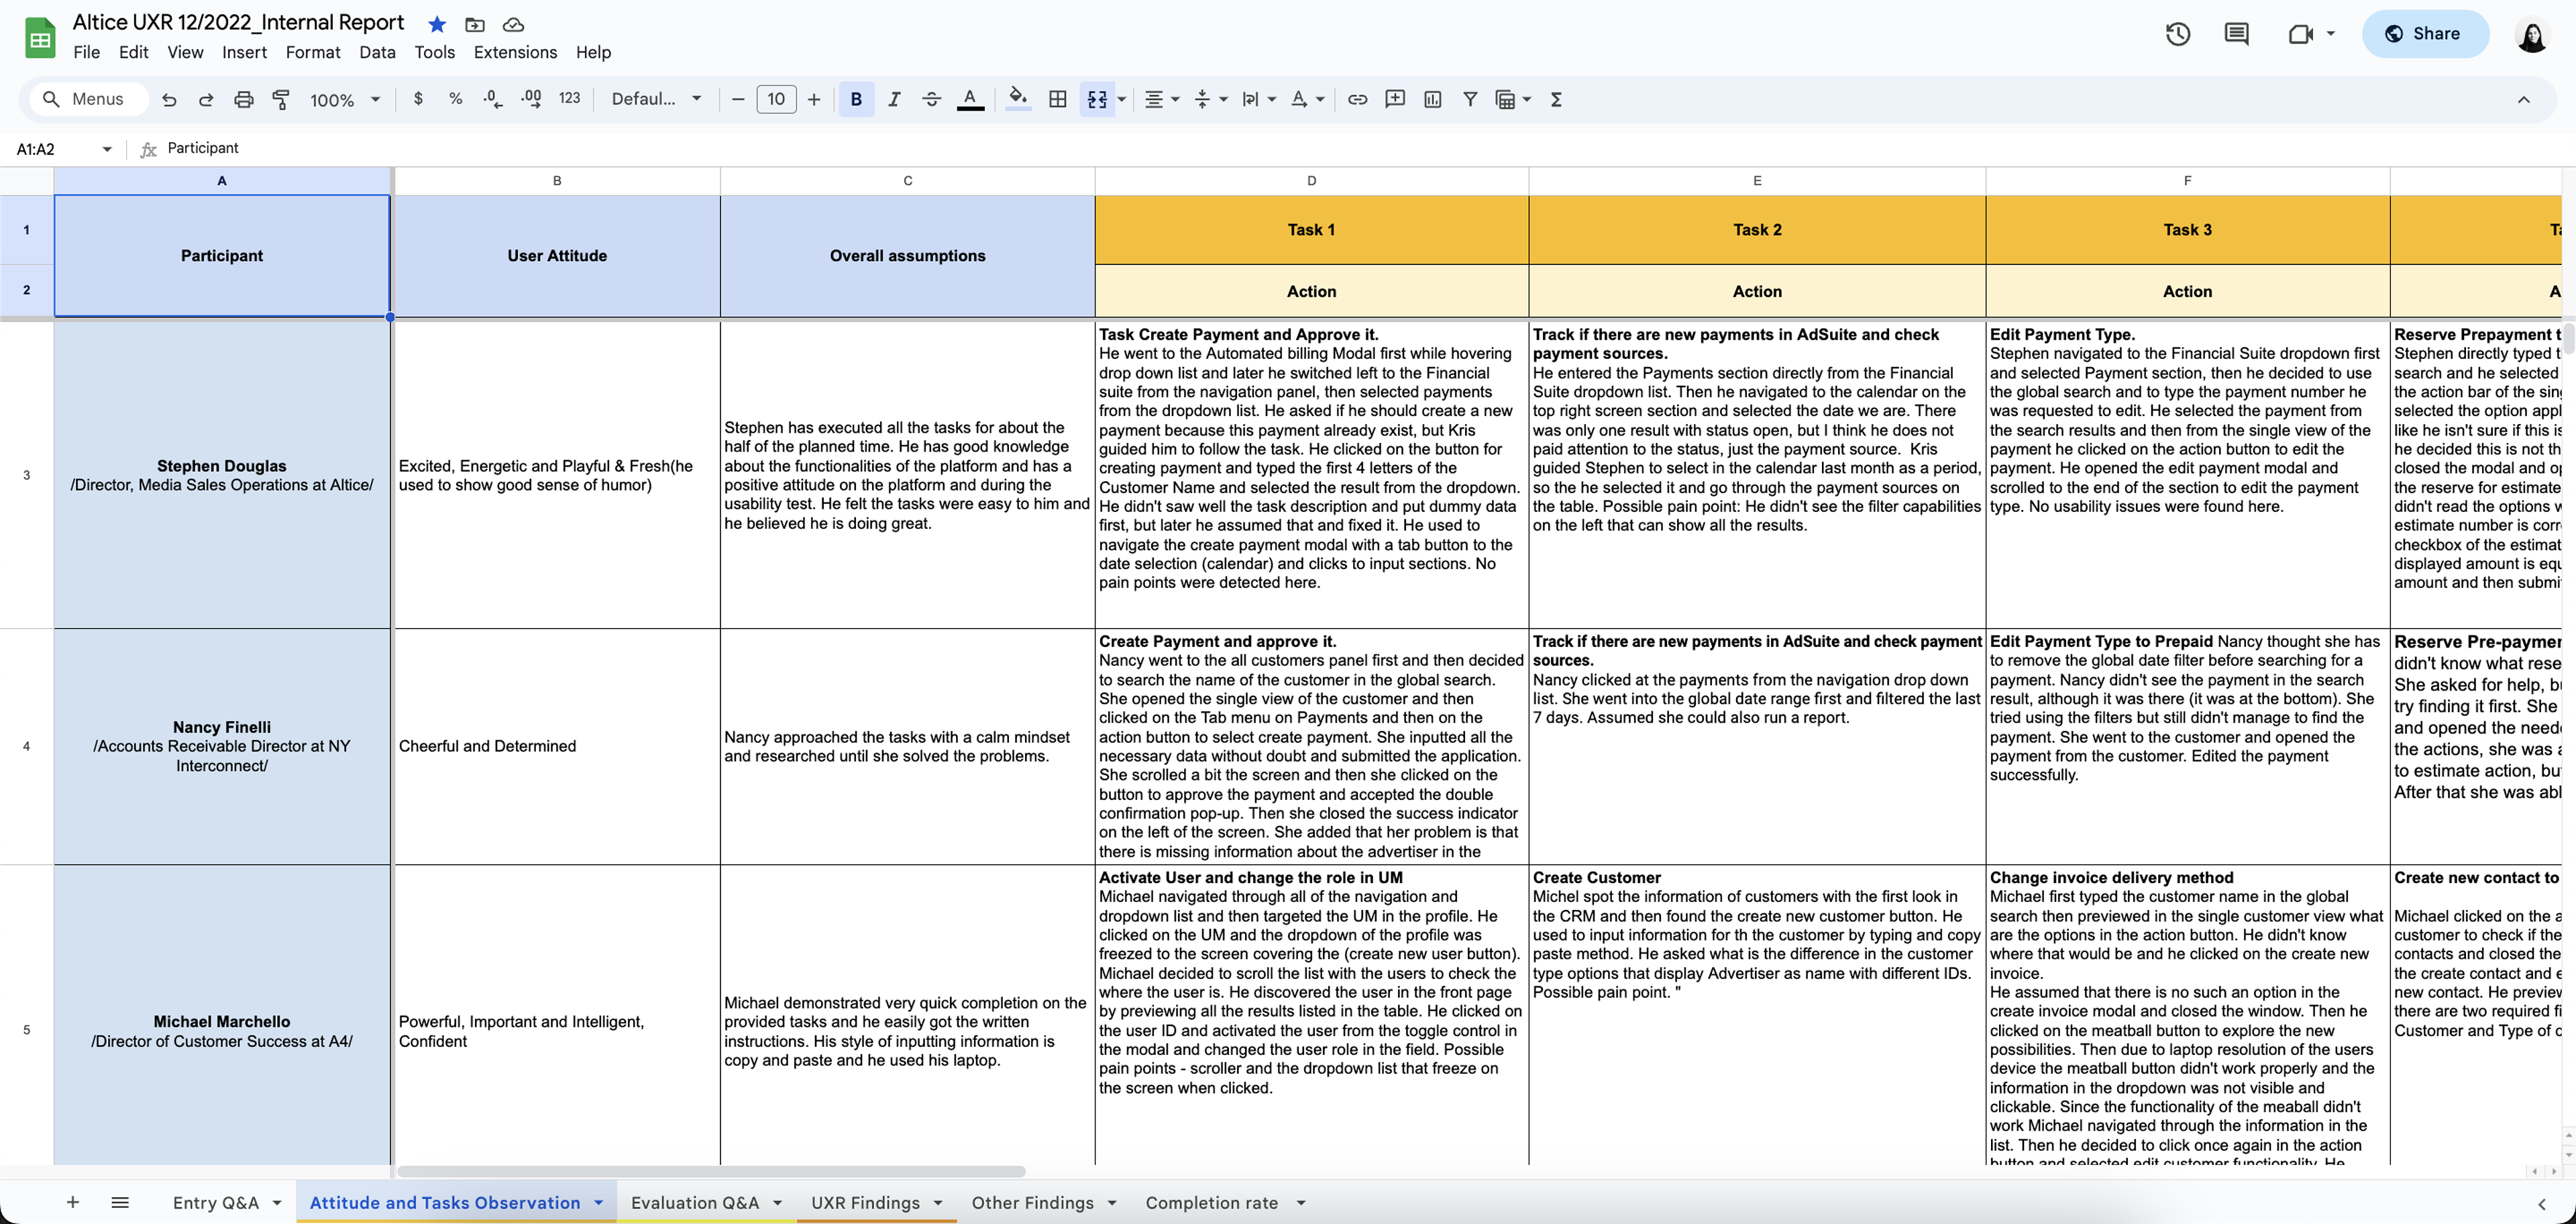View cloud save status icon
Image resolution: width=2576 pixels, height=1224 pixels.
click(x=513, y=24)
